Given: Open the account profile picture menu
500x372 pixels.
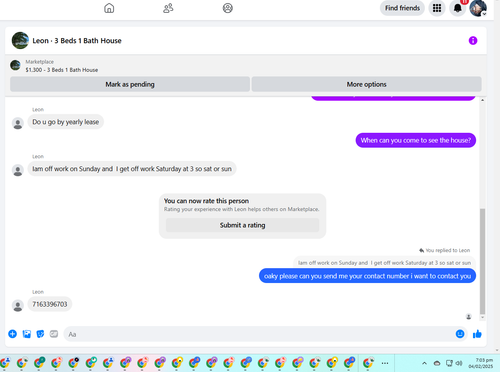Looking at the screenshot, I should [478, 8].
